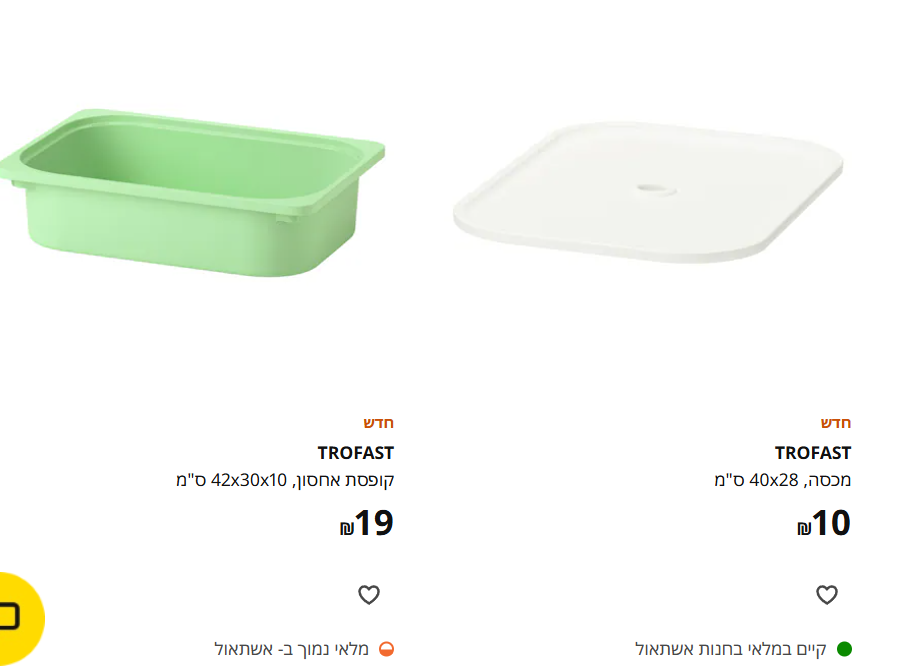Add the green TROFAST storage box to favorites

point(369,595)
